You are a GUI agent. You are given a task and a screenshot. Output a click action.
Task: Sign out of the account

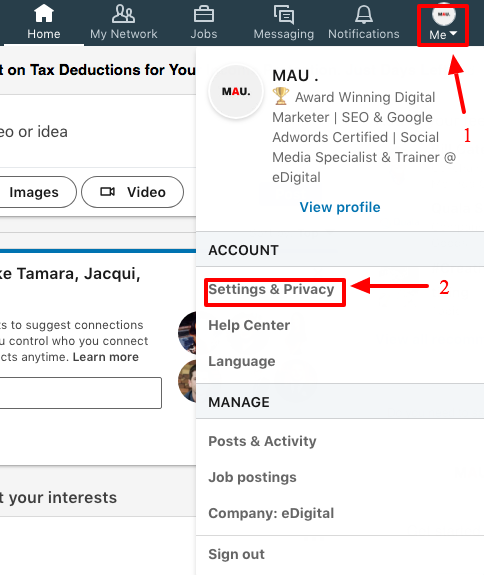(236, 554)
